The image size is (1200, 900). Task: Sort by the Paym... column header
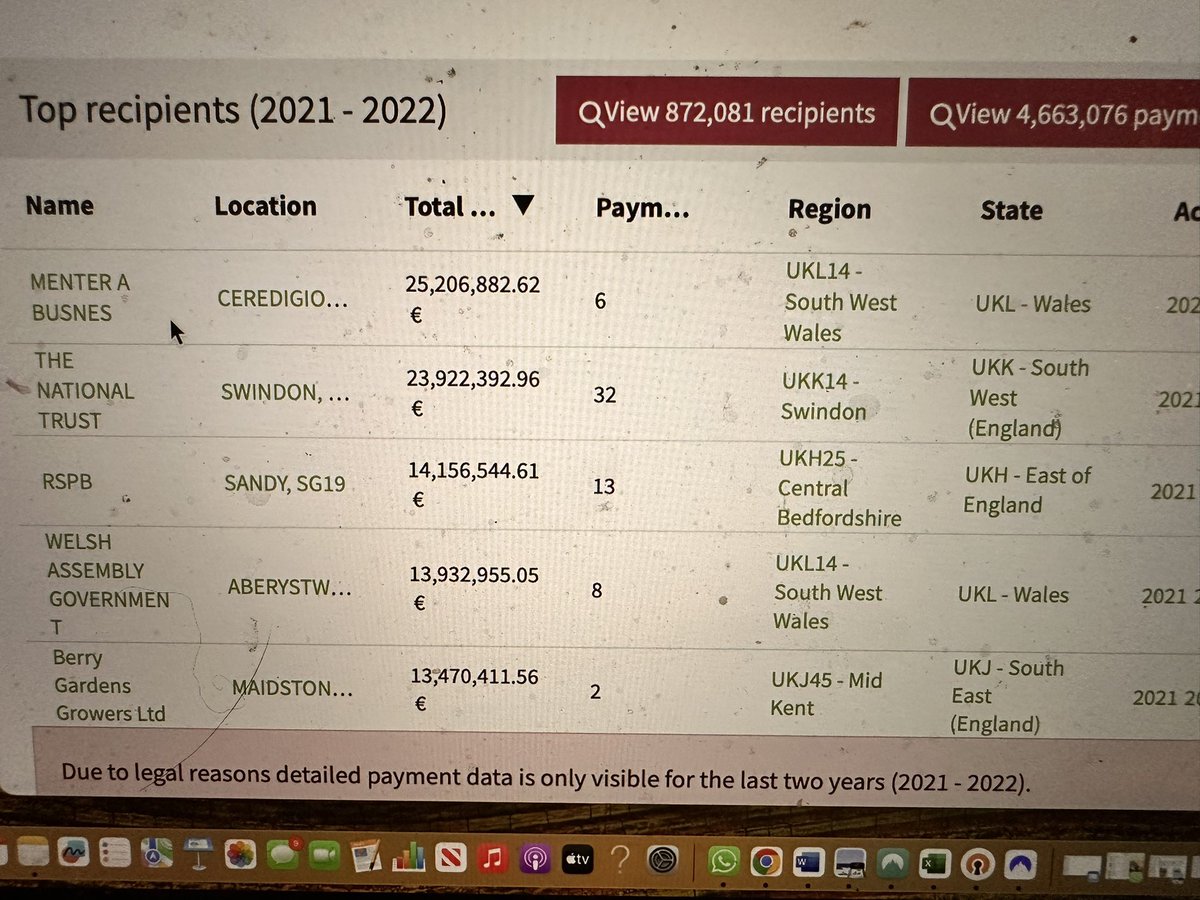click(x=642, y=208)
